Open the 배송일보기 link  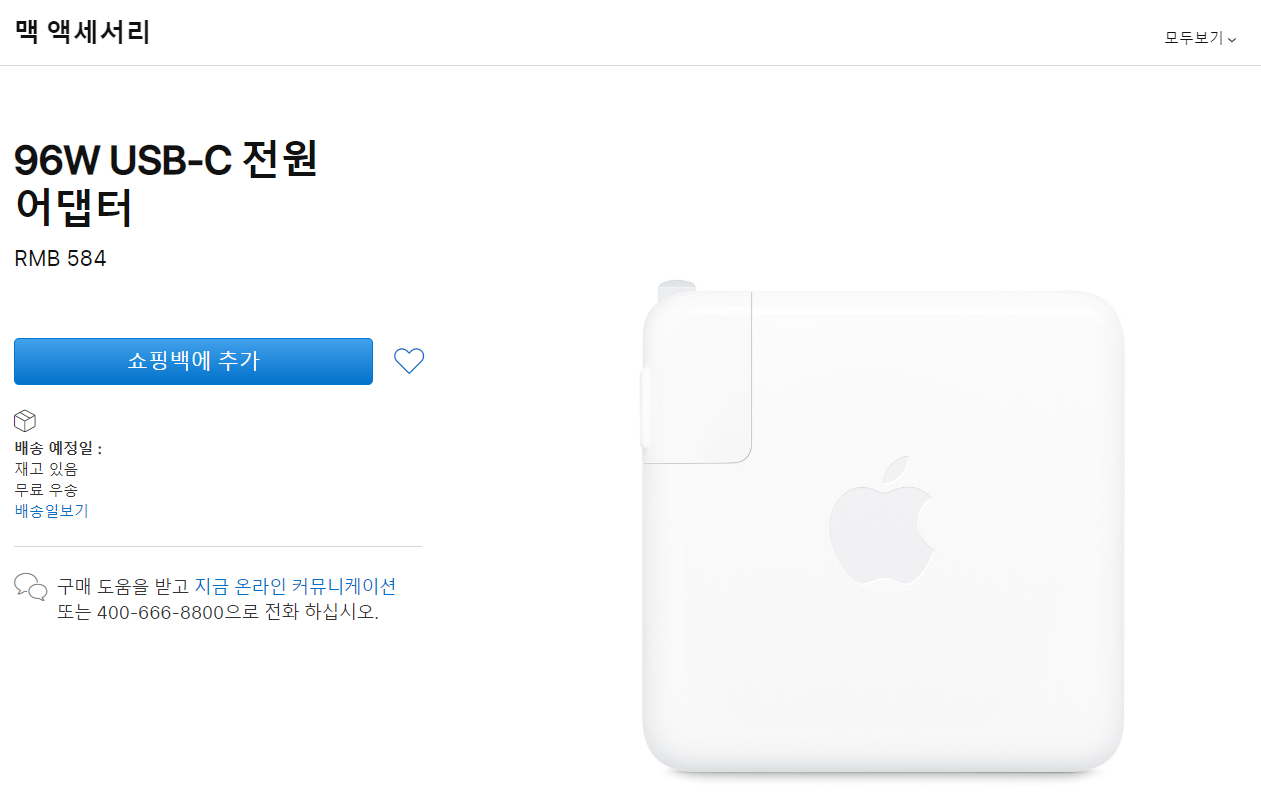tap(52, 511)
